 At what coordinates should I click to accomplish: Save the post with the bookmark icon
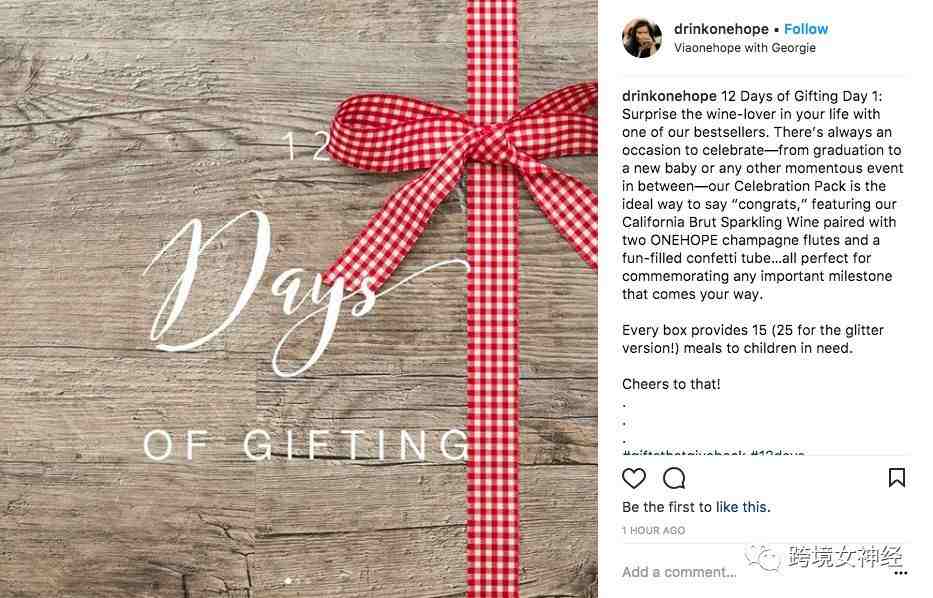point(897,477)
